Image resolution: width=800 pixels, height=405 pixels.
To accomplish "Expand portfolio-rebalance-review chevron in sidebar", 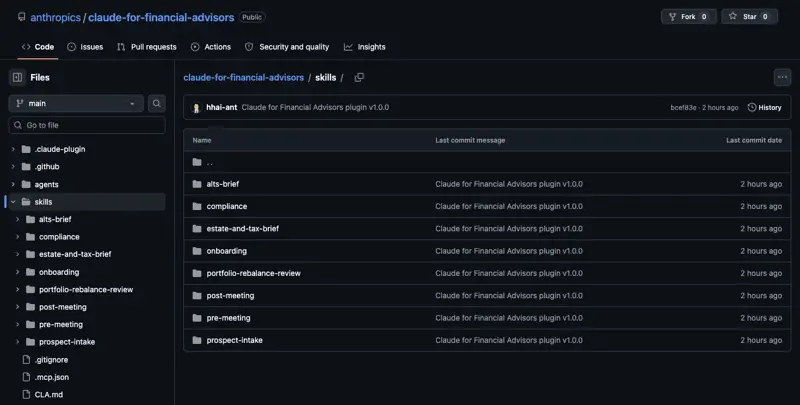I will click(17, 289).
